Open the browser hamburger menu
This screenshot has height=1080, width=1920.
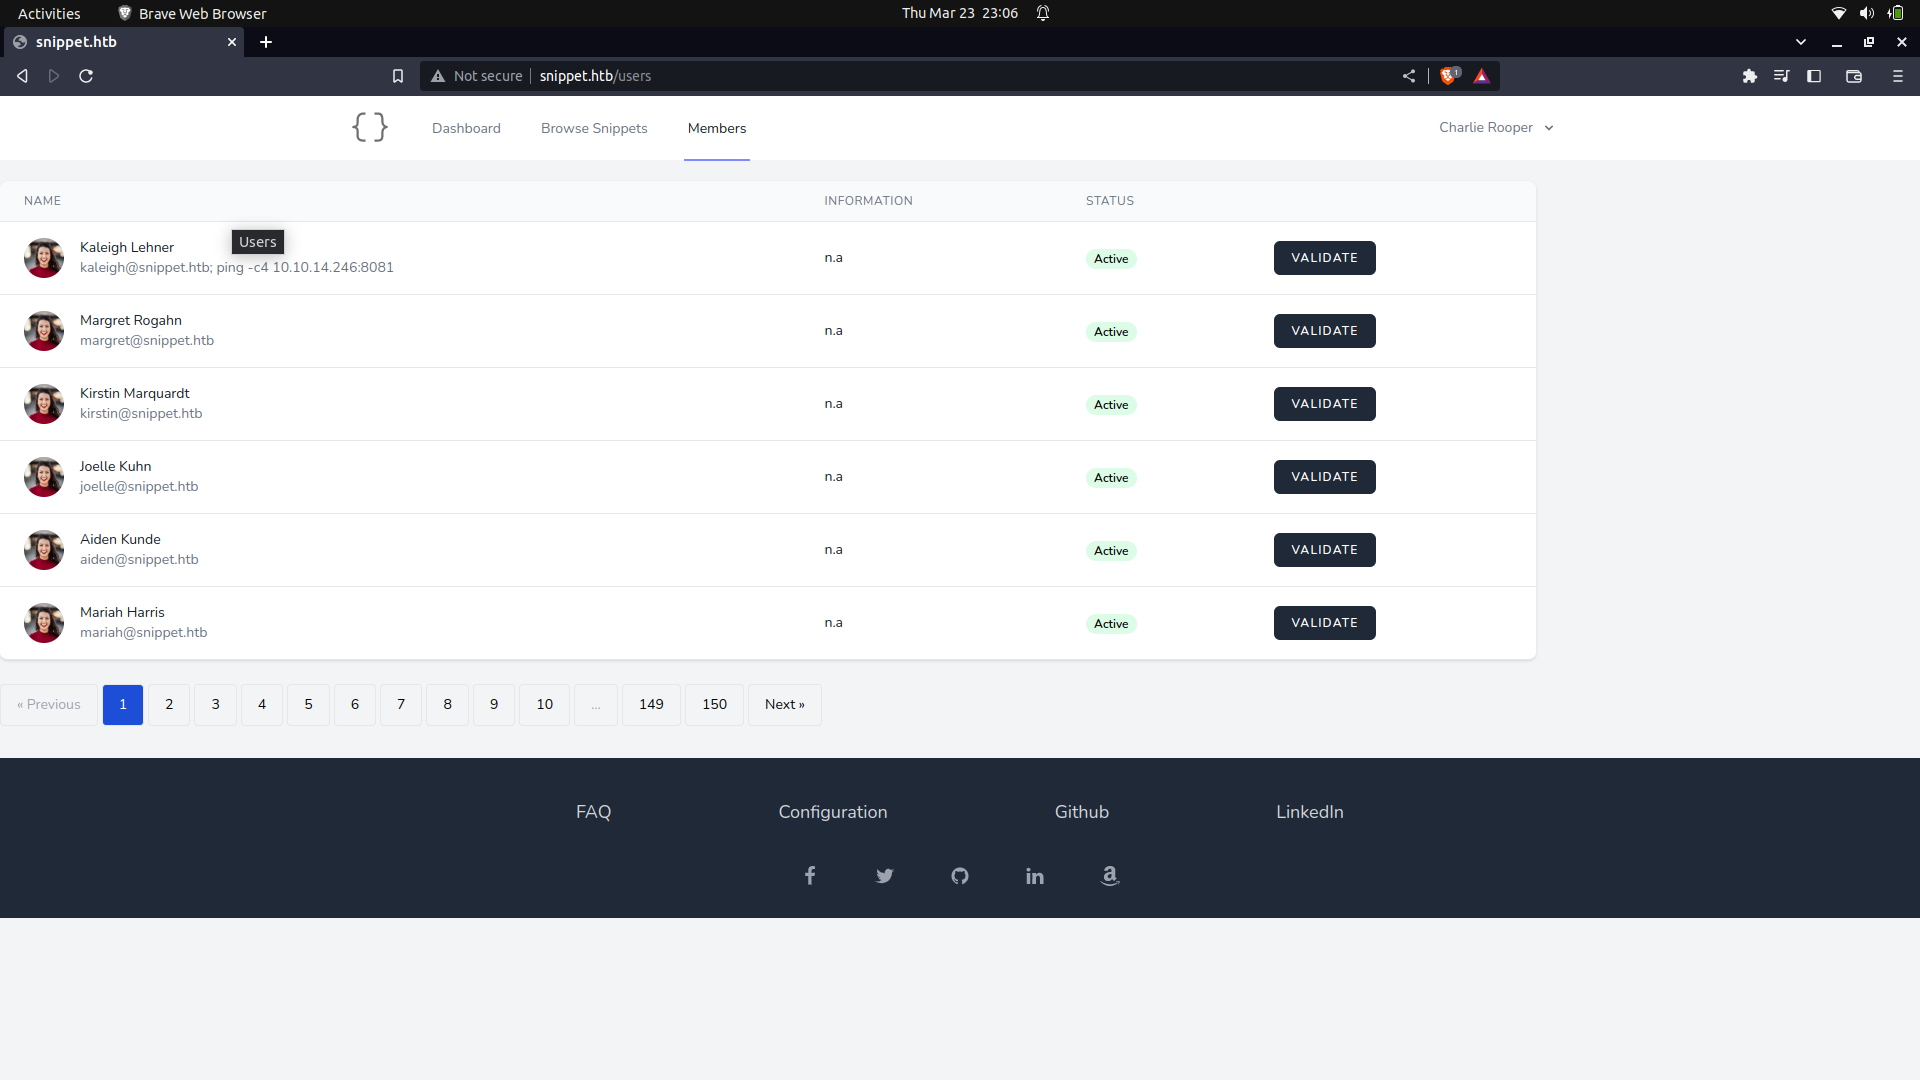pos(1898,76)
